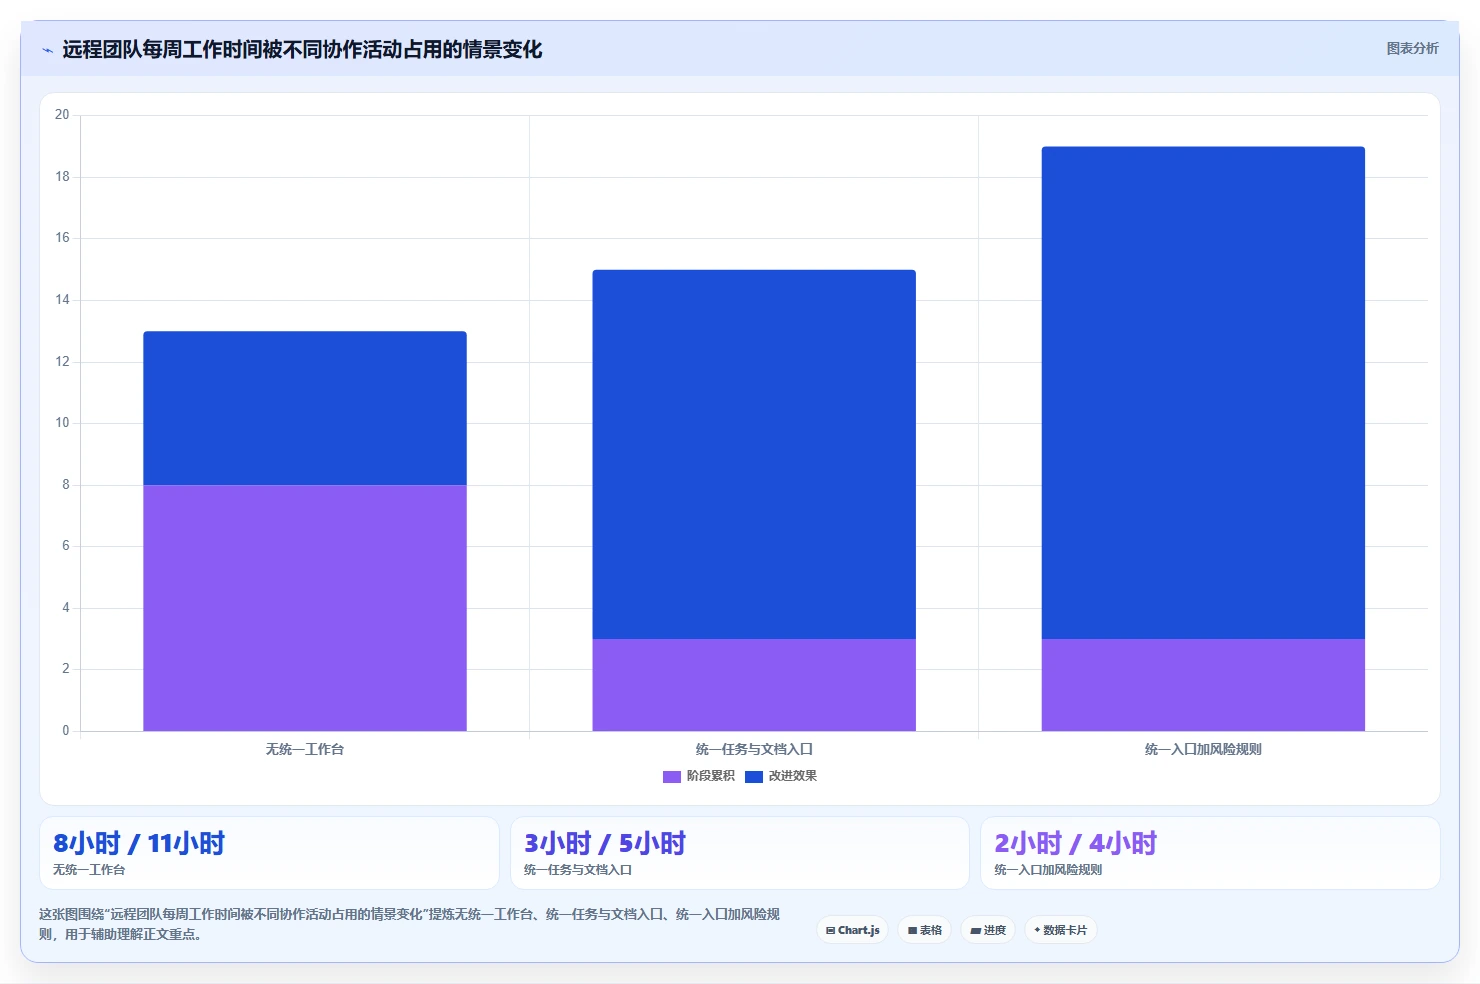Click blue 改进效果 legend color box
Screen dimensions: 1480x984
754,776
